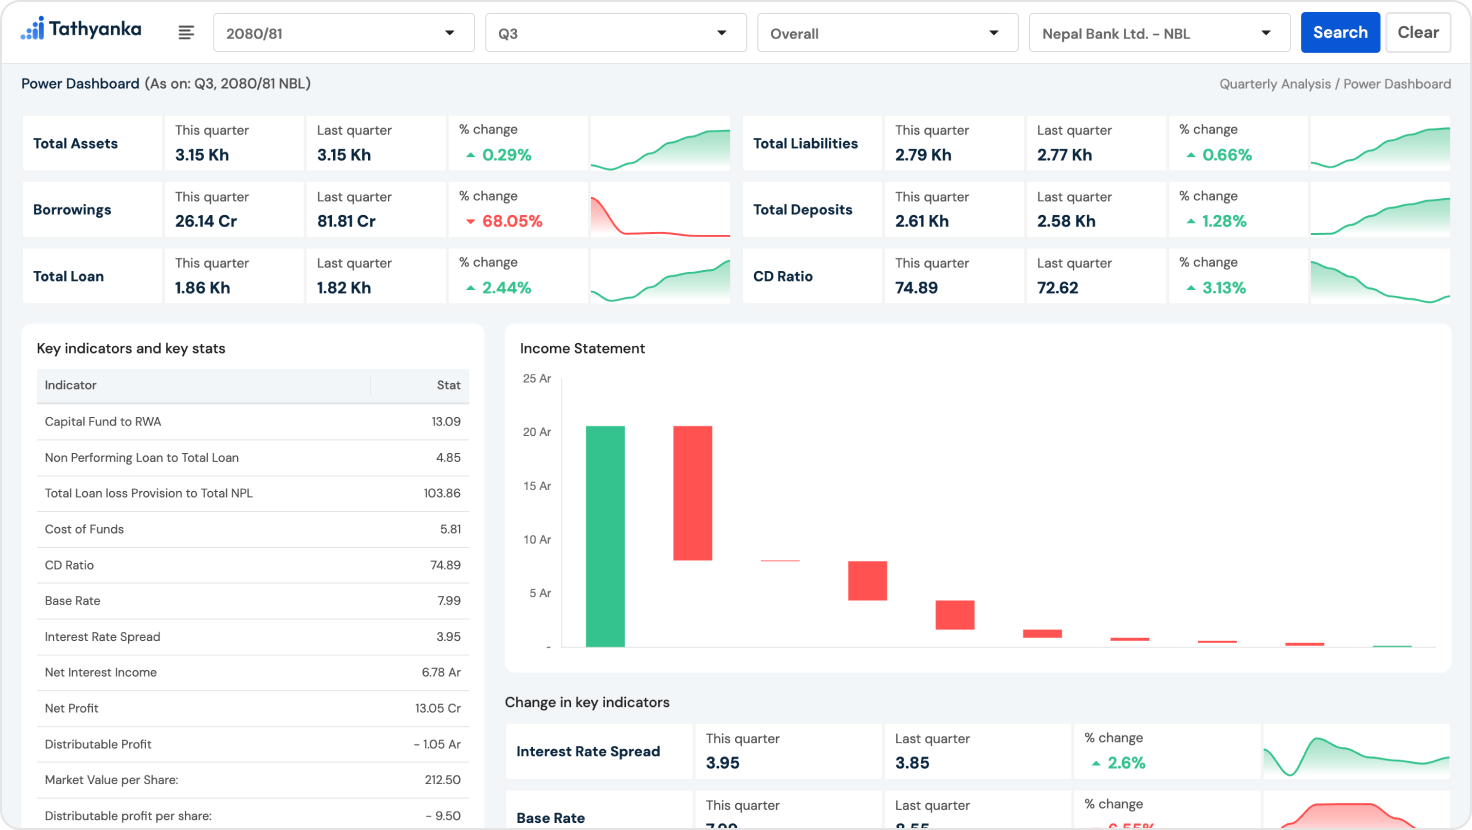This screenshot has width=1472, height=830.
Task: Click the tall green Income Statement bar
Action: (x=605, y=536)
